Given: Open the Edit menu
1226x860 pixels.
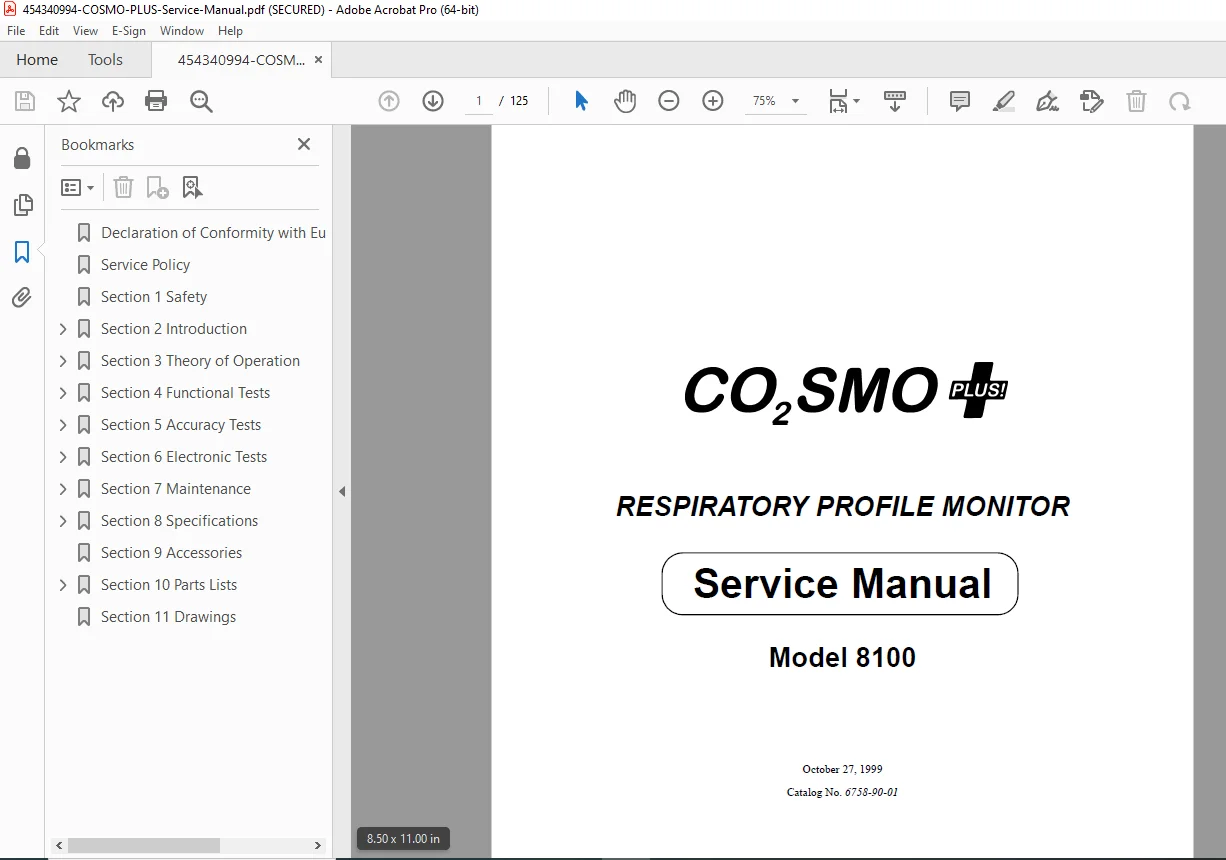Looking at the screenshot, I should (49, 31).
